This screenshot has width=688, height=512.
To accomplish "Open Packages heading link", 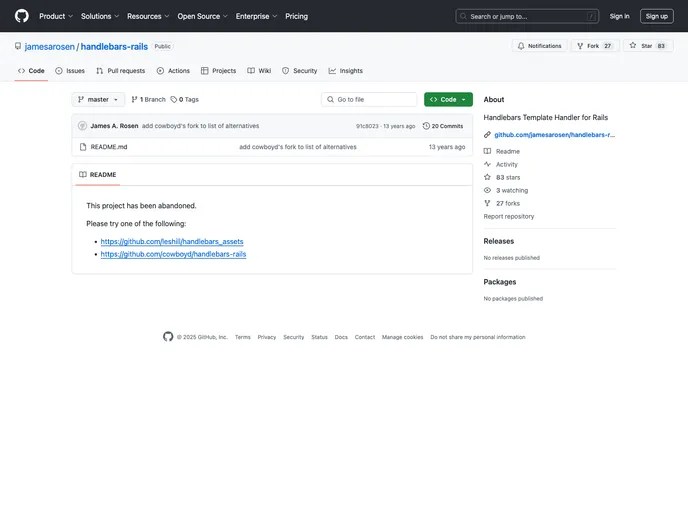I will click(500, 282).
